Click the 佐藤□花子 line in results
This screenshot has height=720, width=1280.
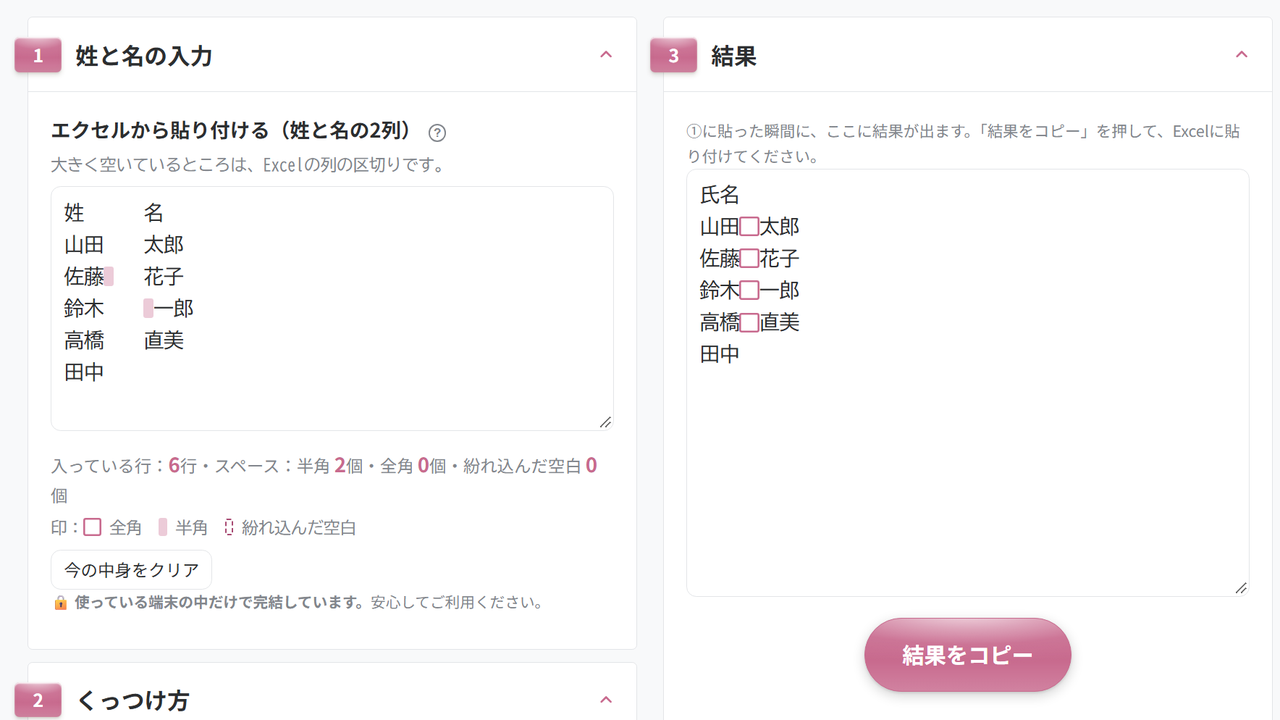point(750,259)
